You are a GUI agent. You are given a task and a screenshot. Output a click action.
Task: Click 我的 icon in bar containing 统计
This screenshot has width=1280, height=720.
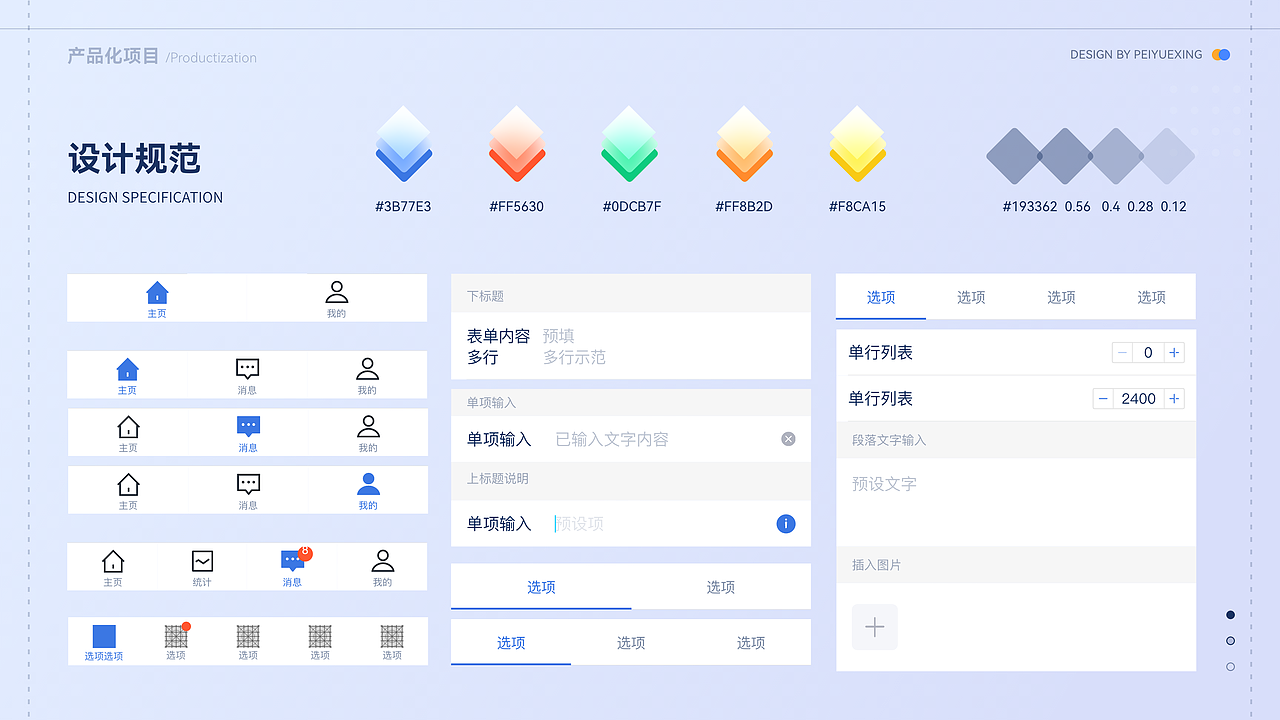383,561
